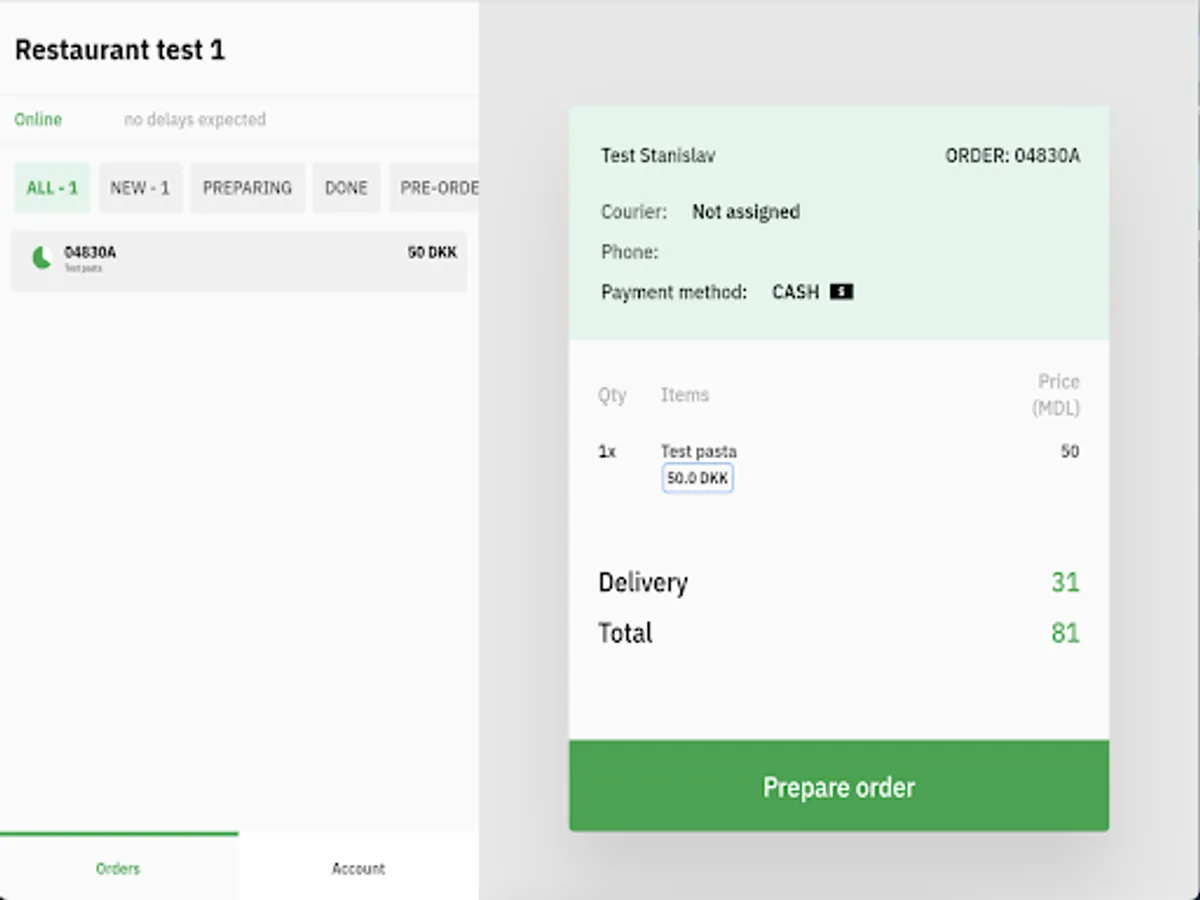Click the cash payment banknote icon
The image size is (1200, 900).
[841, 292]
